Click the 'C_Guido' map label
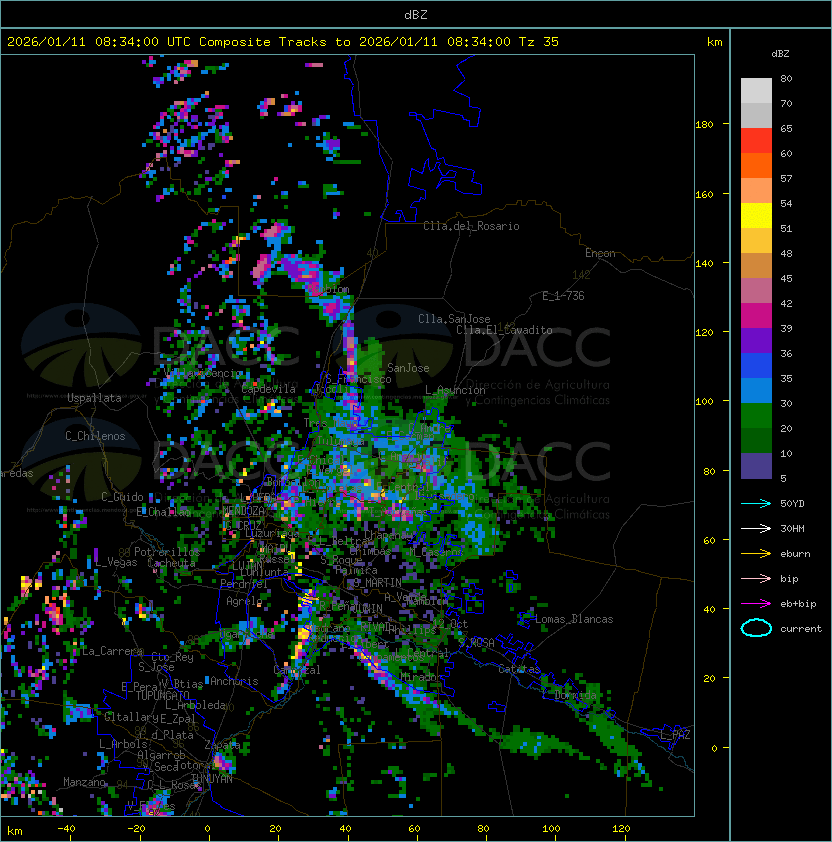This screenshot has width=832, height=842. tap(122, 497)
